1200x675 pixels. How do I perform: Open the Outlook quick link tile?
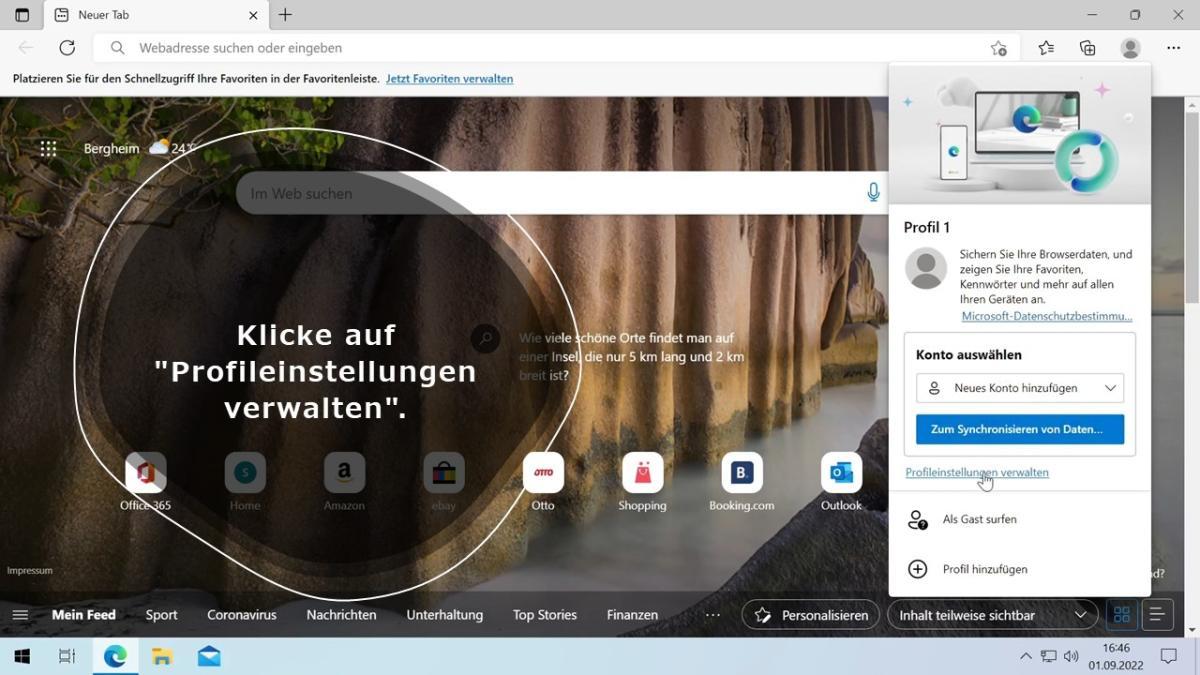pyautogui.click(x=841, y=474)
